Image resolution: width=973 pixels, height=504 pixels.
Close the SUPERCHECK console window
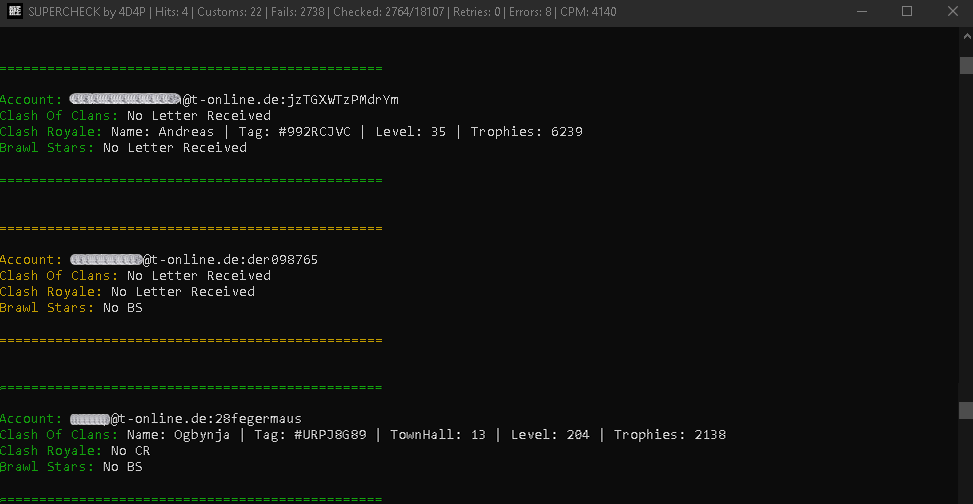click(x=953, y=12)
